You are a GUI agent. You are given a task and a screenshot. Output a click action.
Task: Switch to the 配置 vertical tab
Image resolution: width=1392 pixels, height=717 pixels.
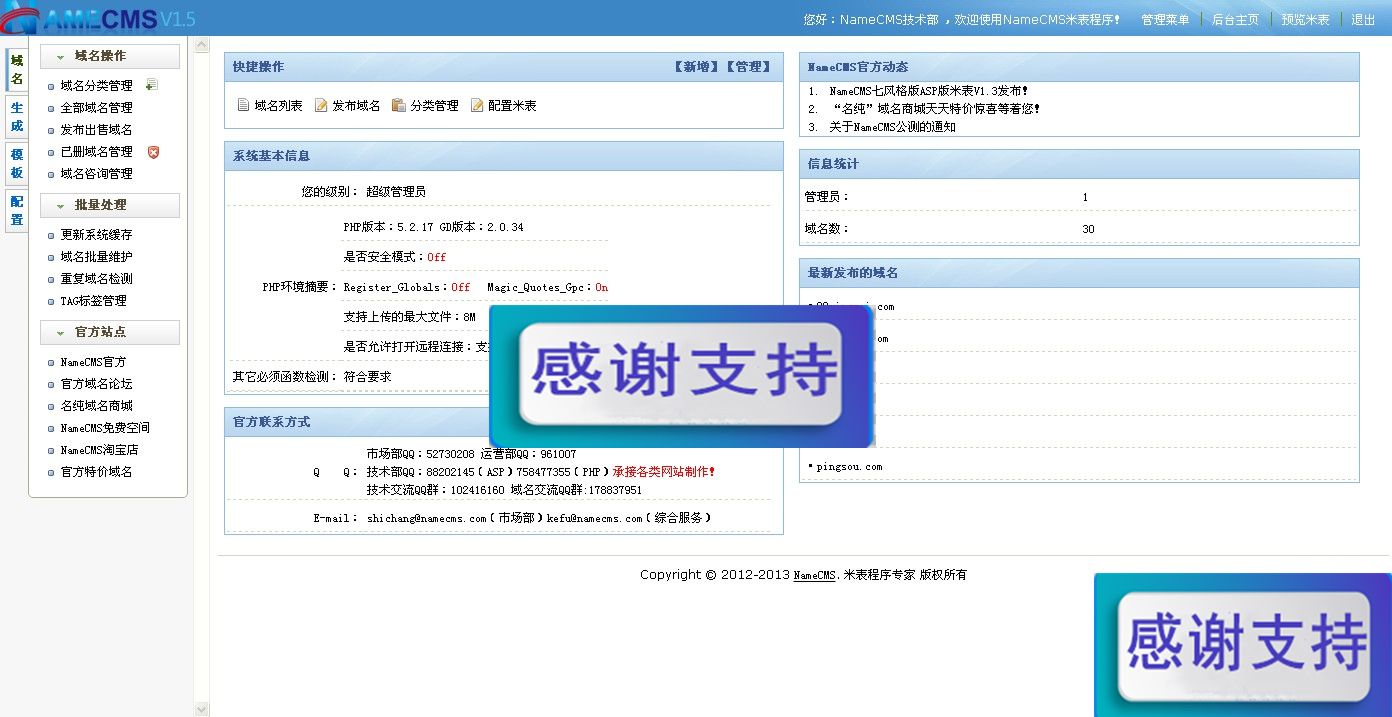tap(17, 210)
